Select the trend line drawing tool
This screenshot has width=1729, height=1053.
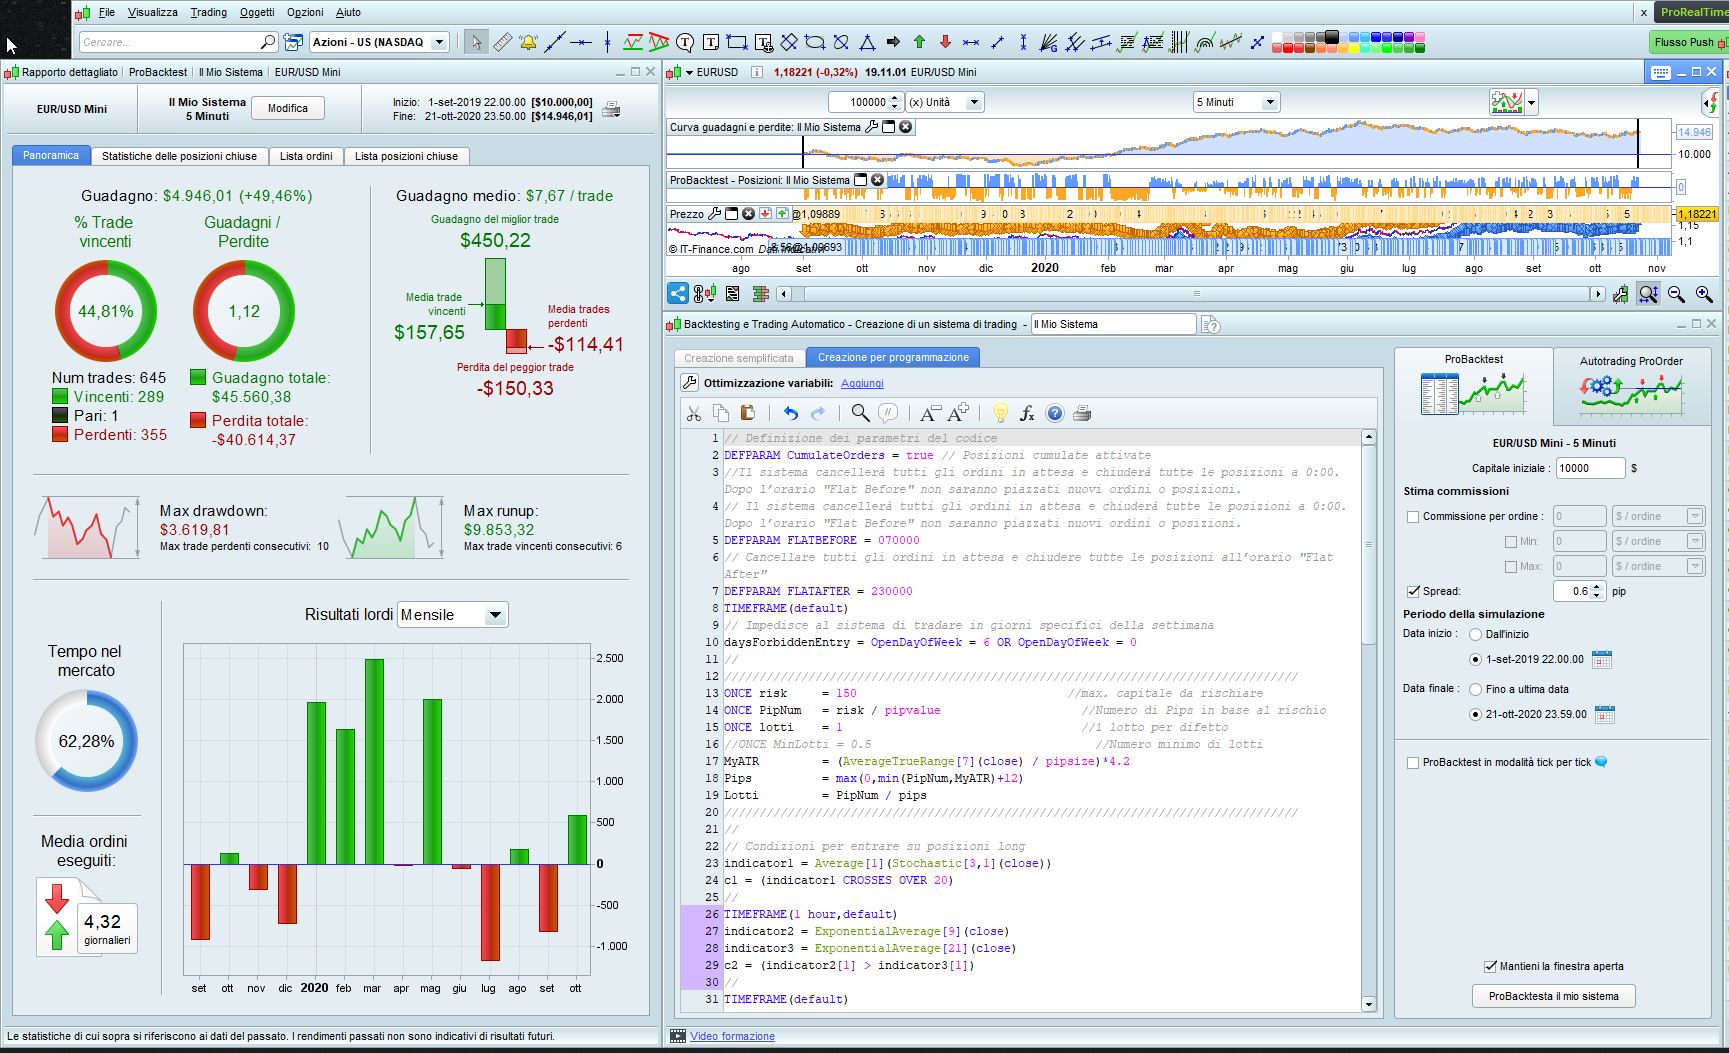554,42
